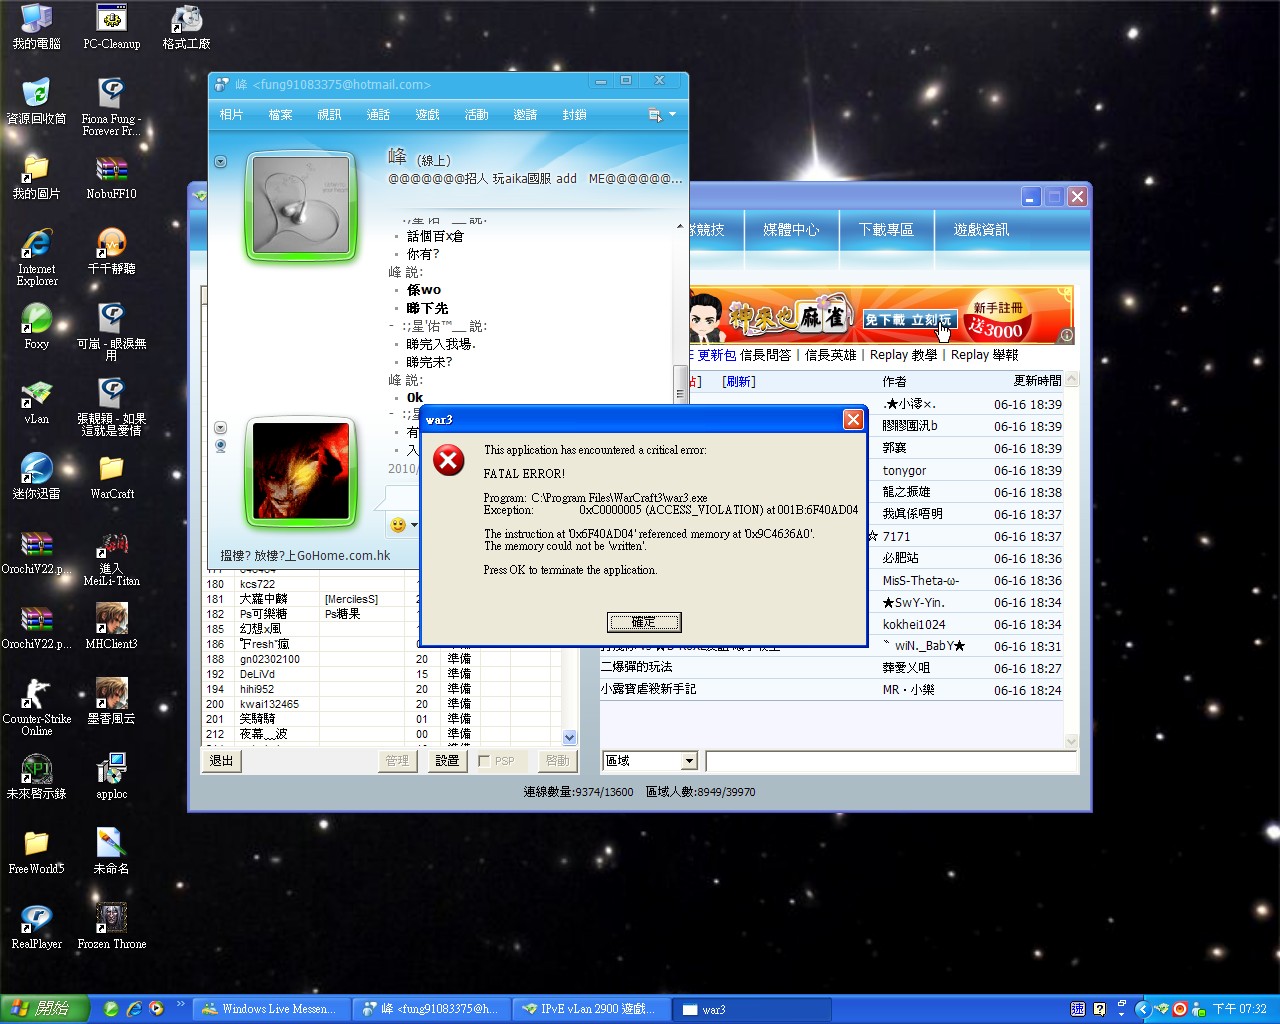Toggle the PSP checkbox

(x=485, y=761)
